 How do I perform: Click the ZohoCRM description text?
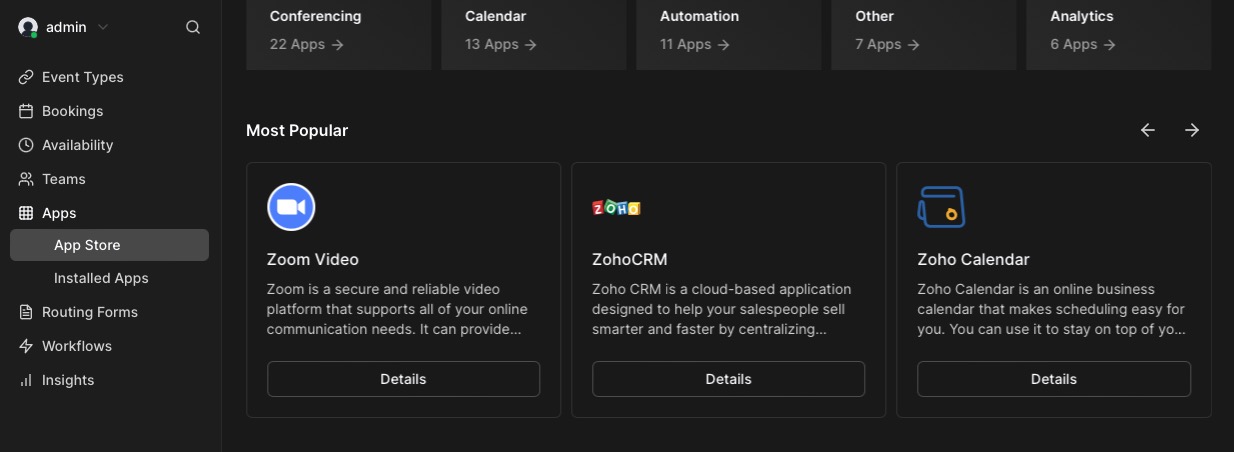pos(722,309)
